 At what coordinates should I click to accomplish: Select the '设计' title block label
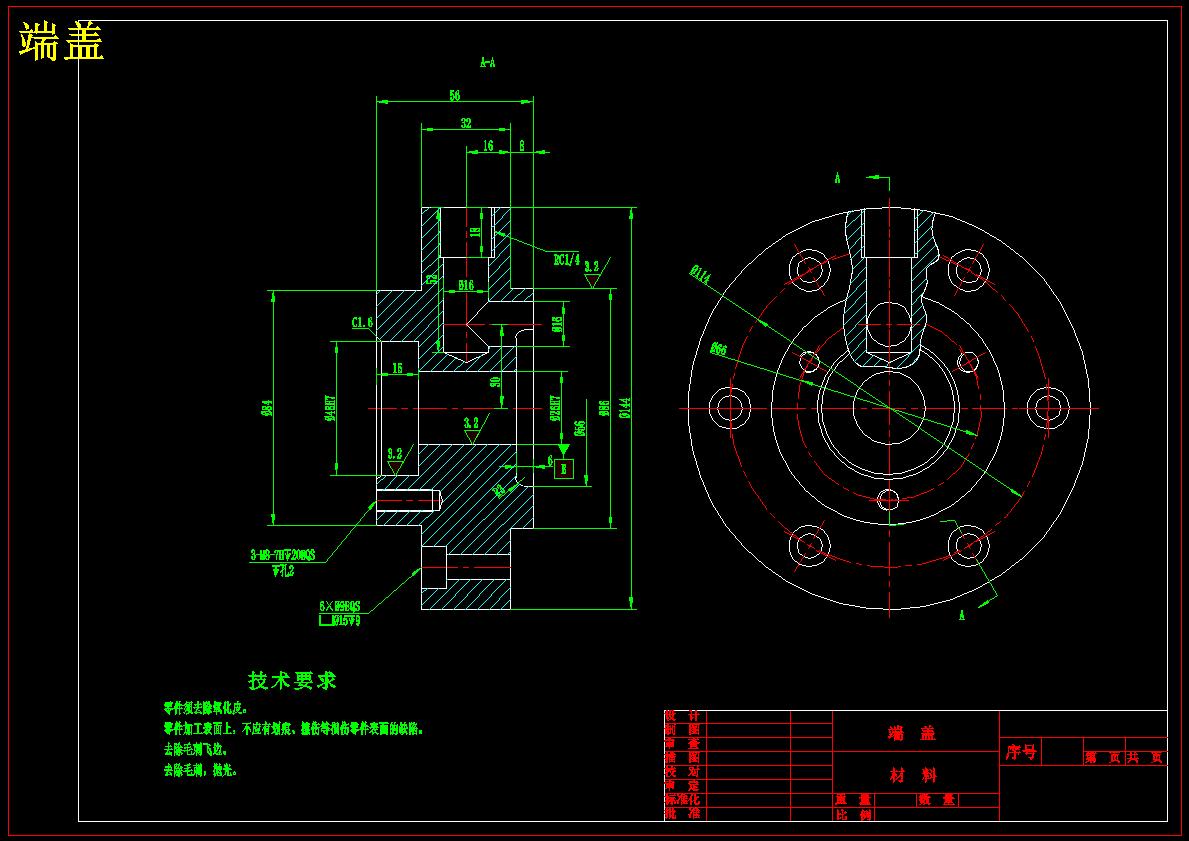[x=682, y=716]
